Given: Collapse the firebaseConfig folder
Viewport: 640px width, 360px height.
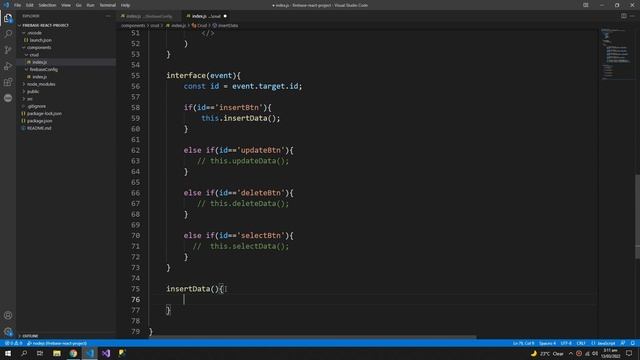Looking at the screenshot, I should [x=43, y=69].
